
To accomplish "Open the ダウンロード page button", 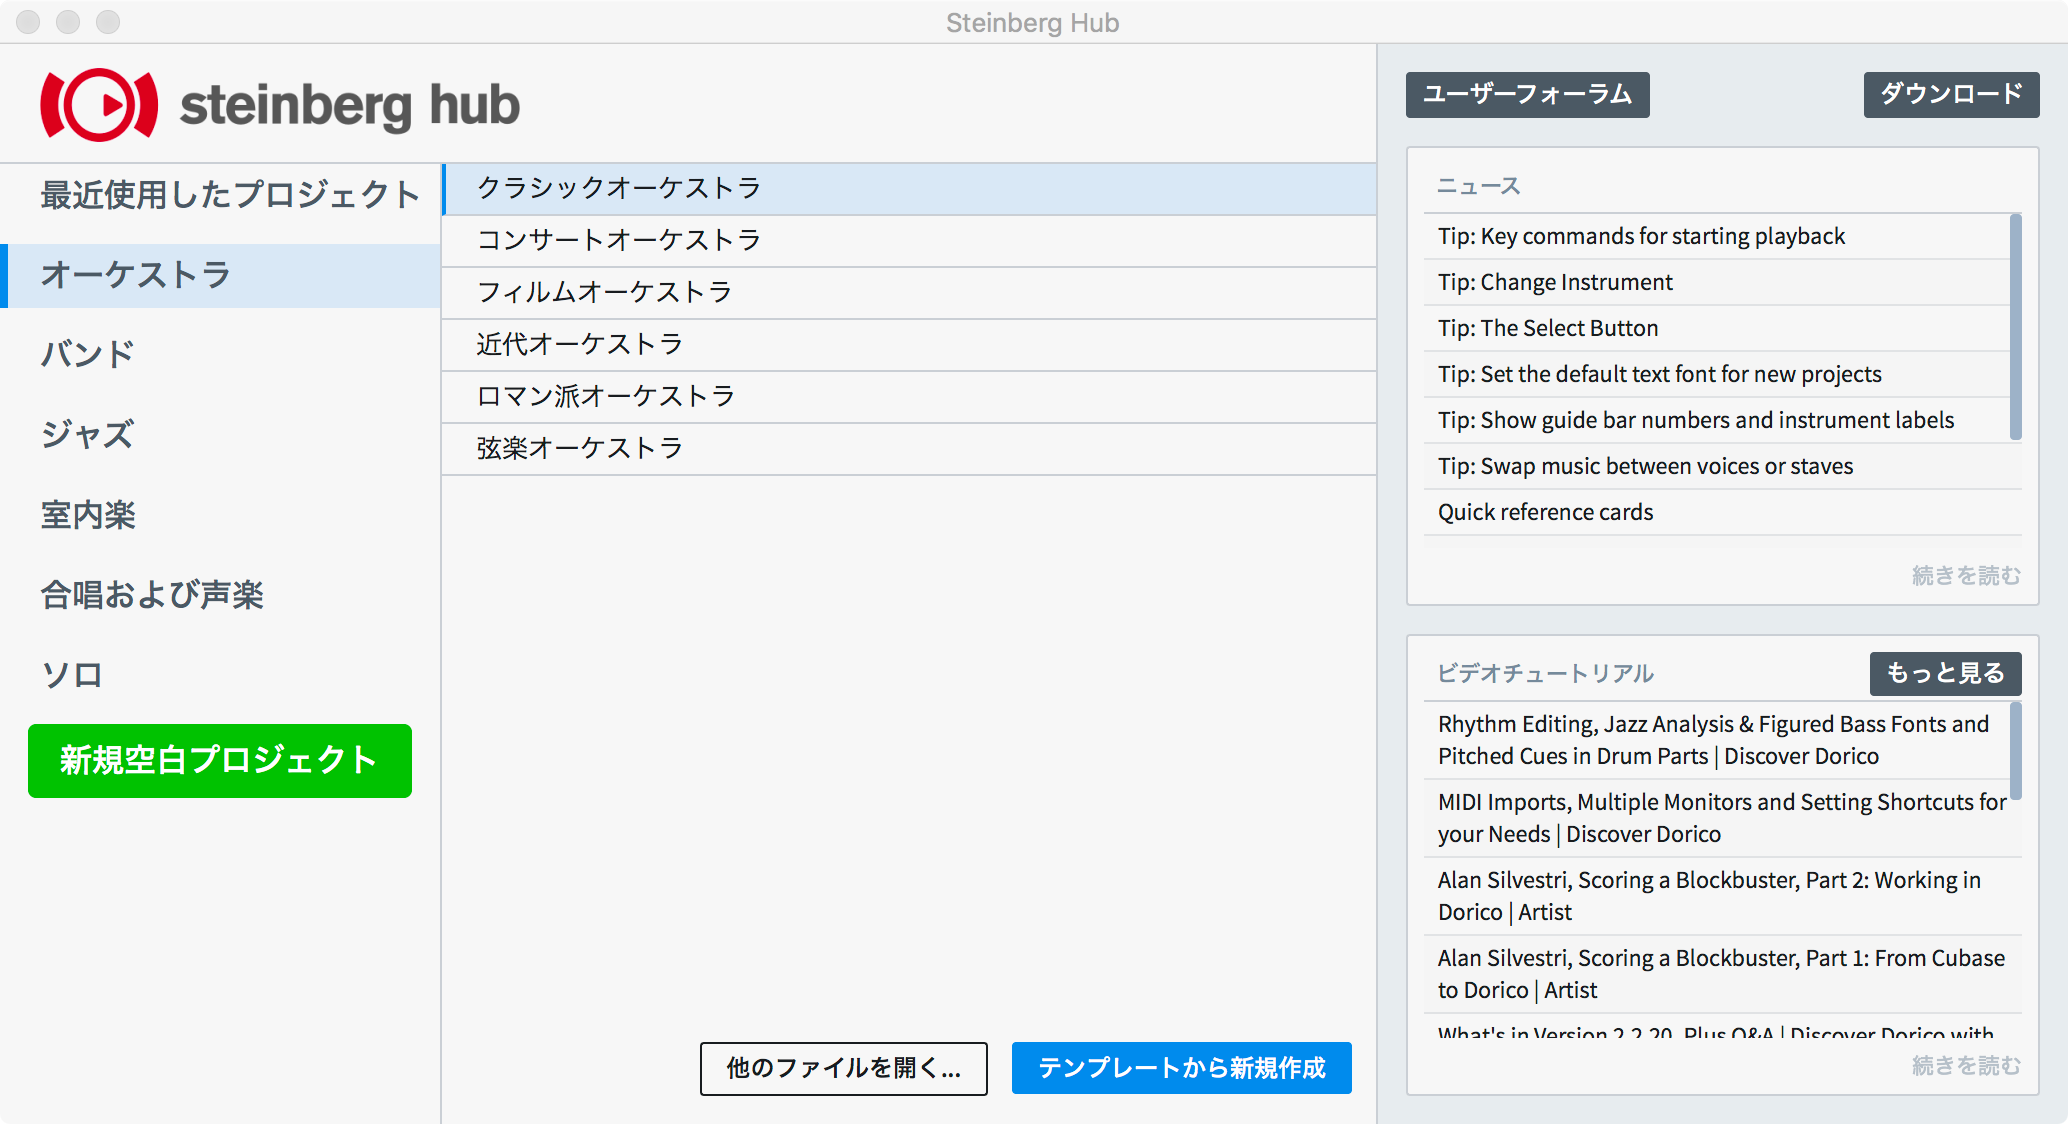I will click(x=1952, y=95).
